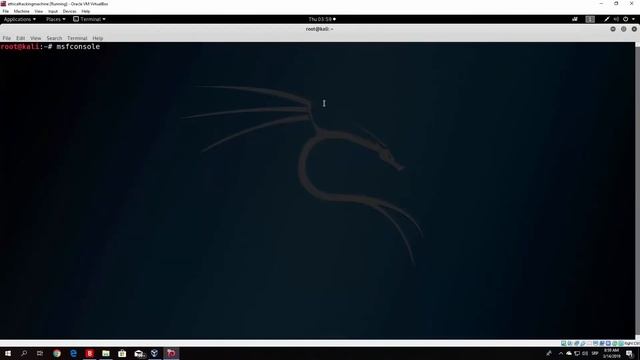This screenshot has width=640, height=360.
Task: Open the terminal Edit menu
Action: click(20, 38)
